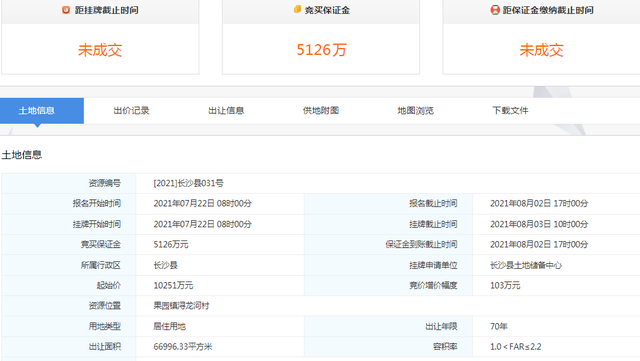The height and width of the screenshot is (361, 640).
Task: Click the 竞价增价幅度 label cell
Action: 389,285
